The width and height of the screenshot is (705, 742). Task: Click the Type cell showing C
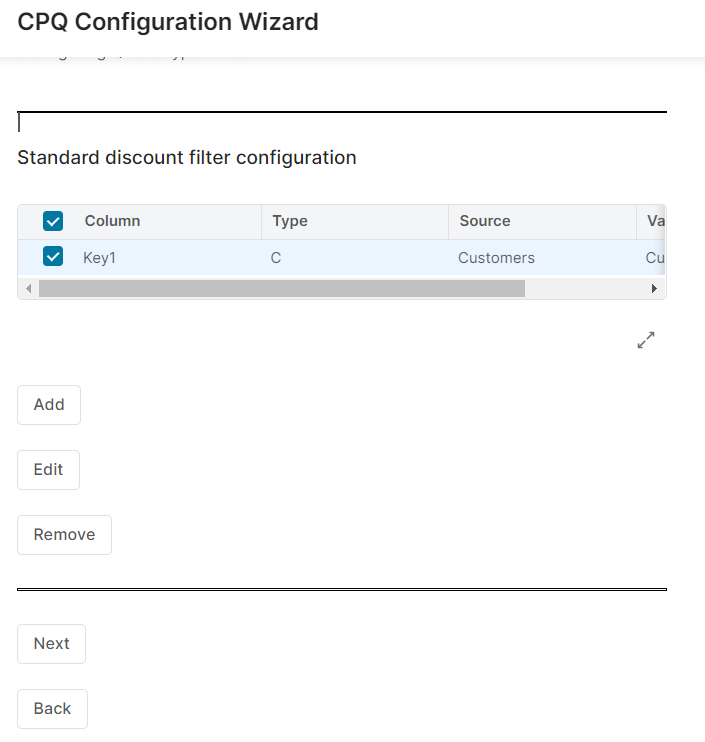[276, 258]
